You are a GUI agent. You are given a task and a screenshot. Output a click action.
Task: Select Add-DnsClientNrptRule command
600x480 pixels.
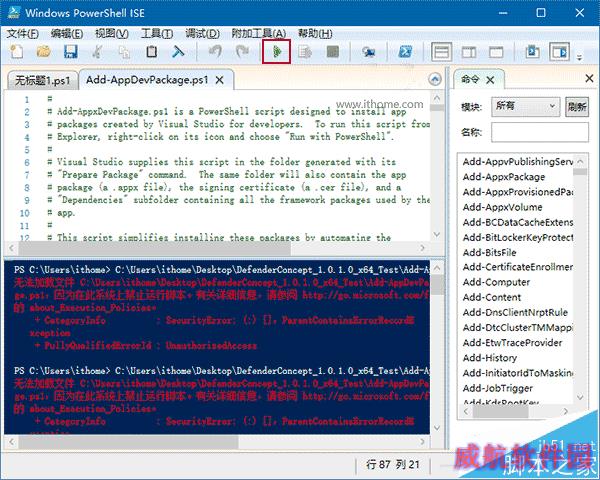(x=515, y=312)
